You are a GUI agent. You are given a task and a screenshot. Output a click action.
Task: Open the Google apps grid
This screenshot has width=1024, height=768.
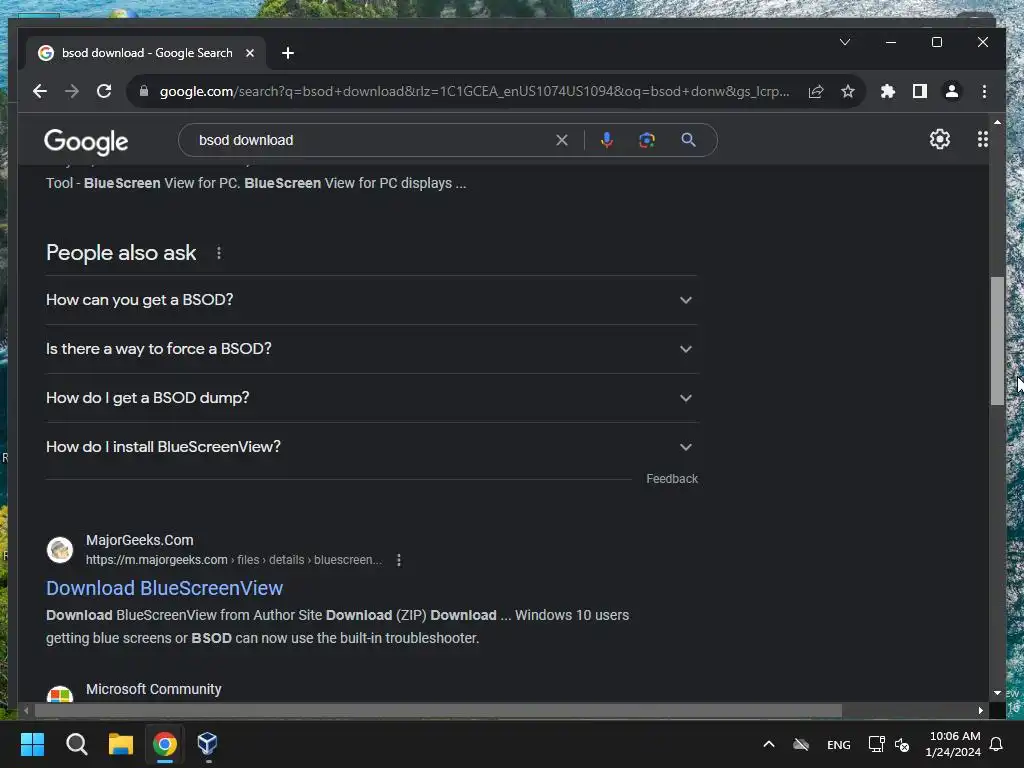982,139
